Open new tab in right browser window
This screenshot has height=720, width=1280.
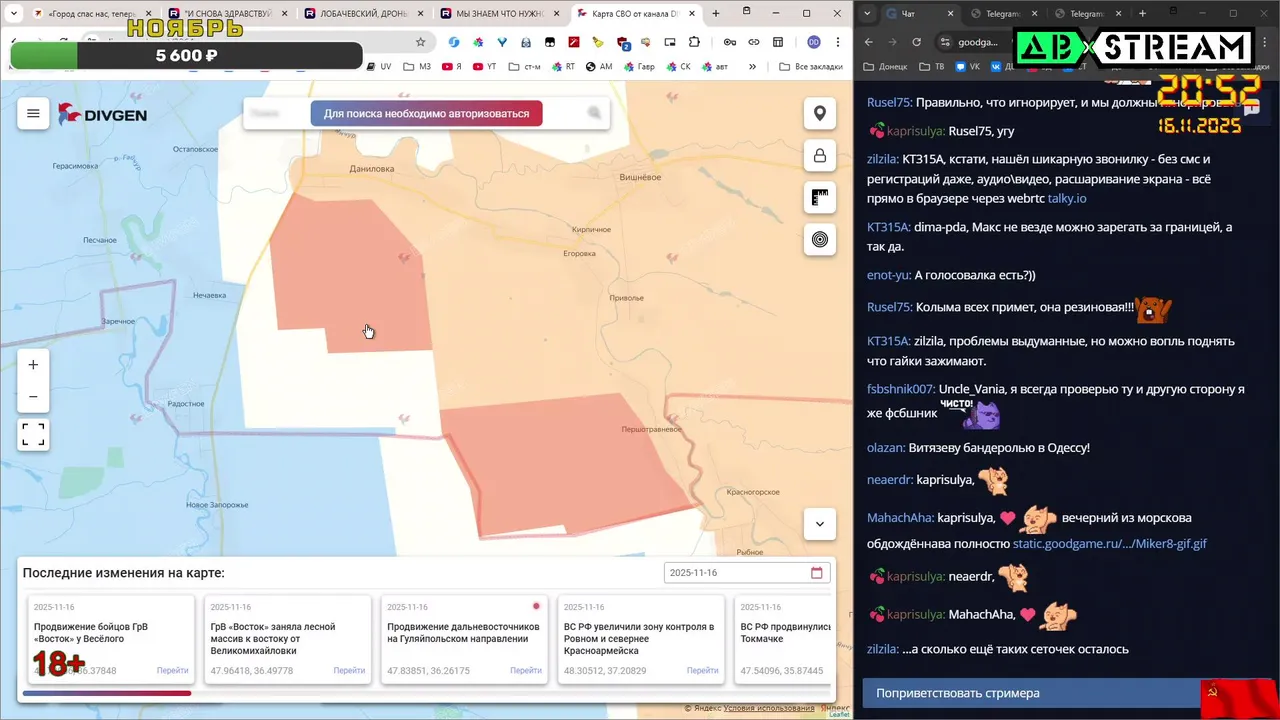[1142, 14]
